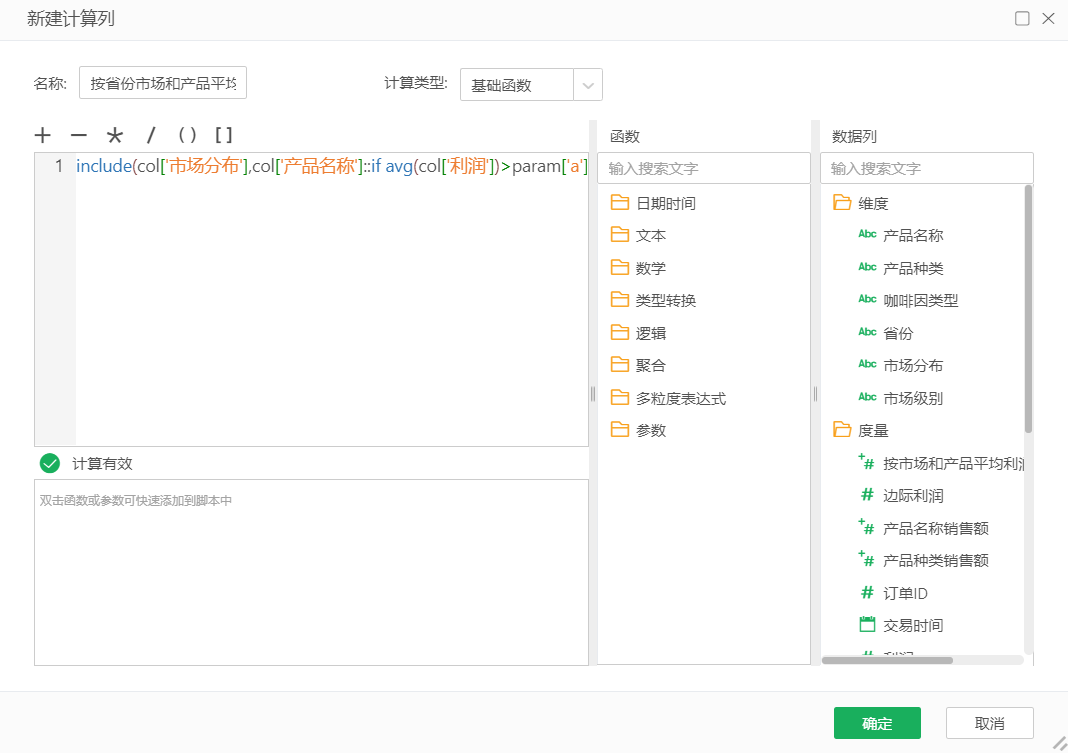The width and height of the screenshot is (1068, 753).
Task: Click the square brackets [] insert icon
Action: (x=226, y=133)
